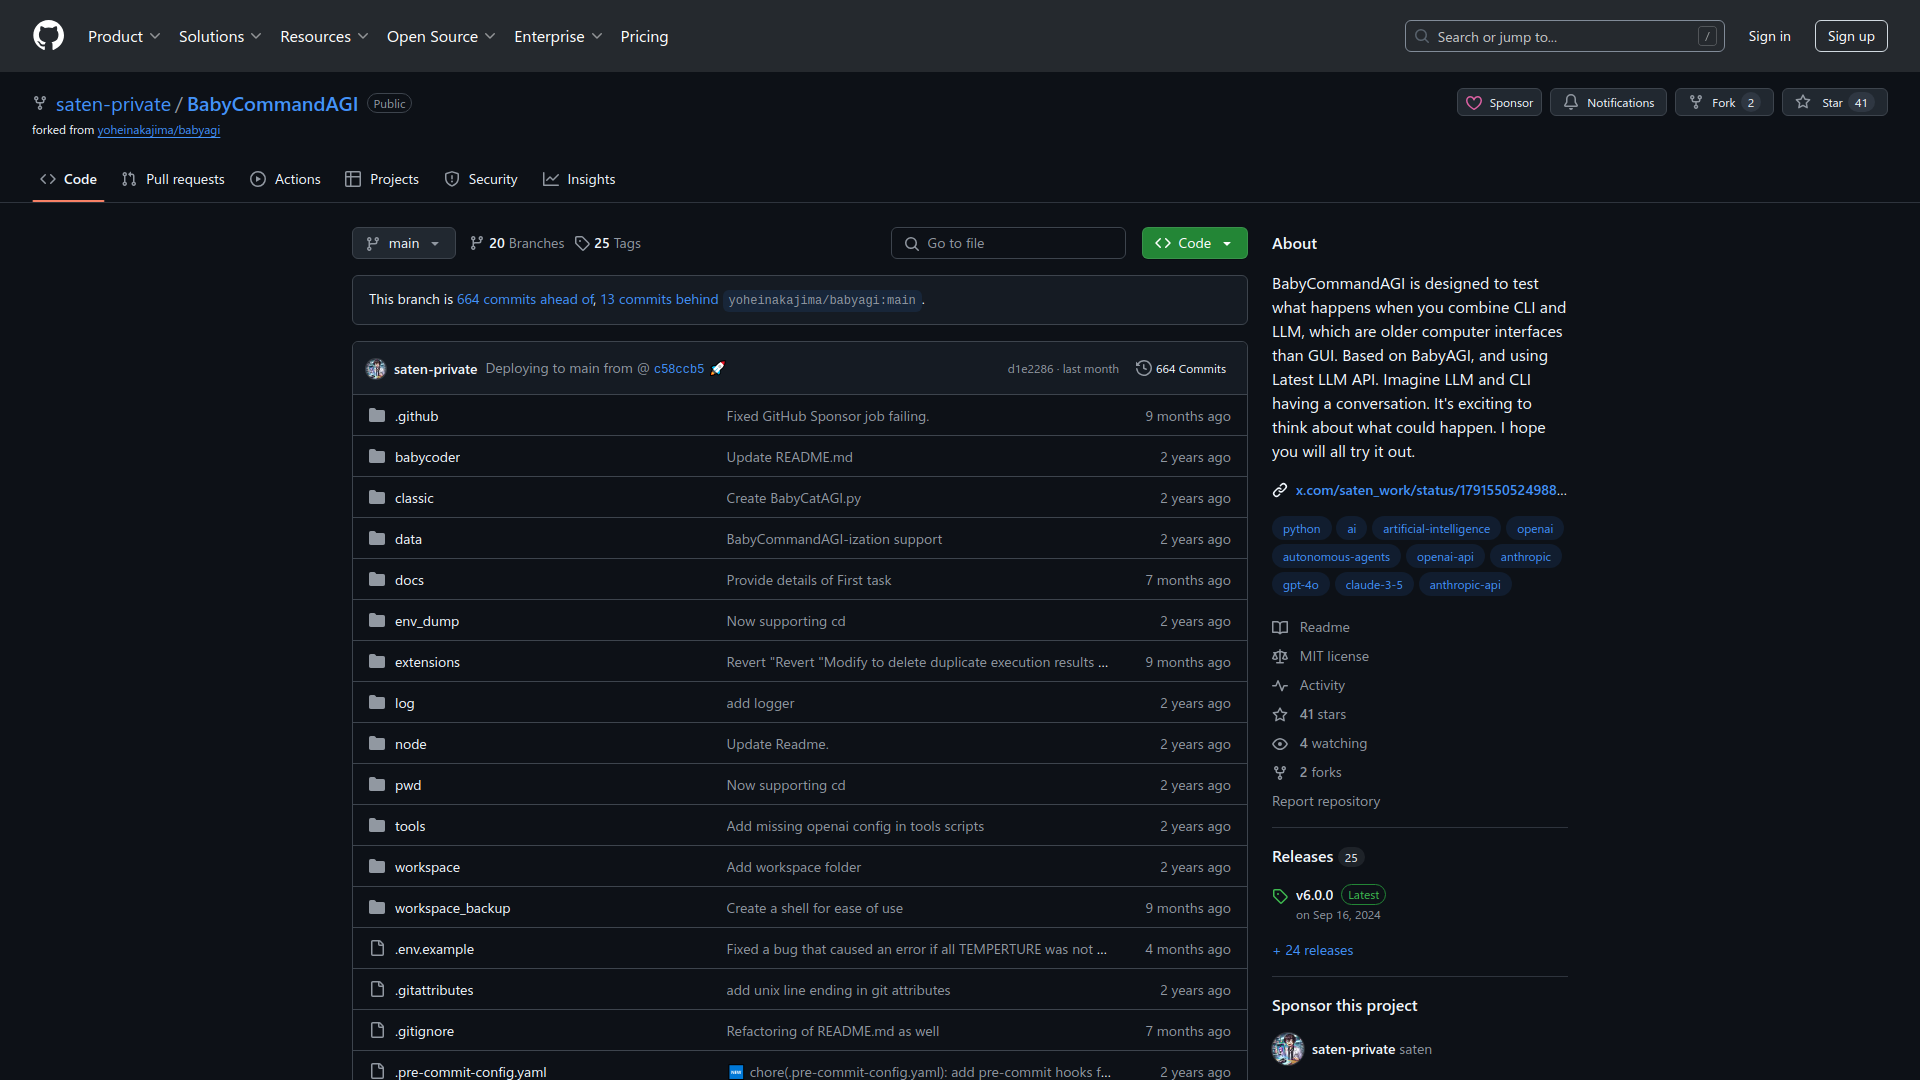Click the Notifications bell icon
Screen dimensions: 1920x1080
tap(1571, 102)
